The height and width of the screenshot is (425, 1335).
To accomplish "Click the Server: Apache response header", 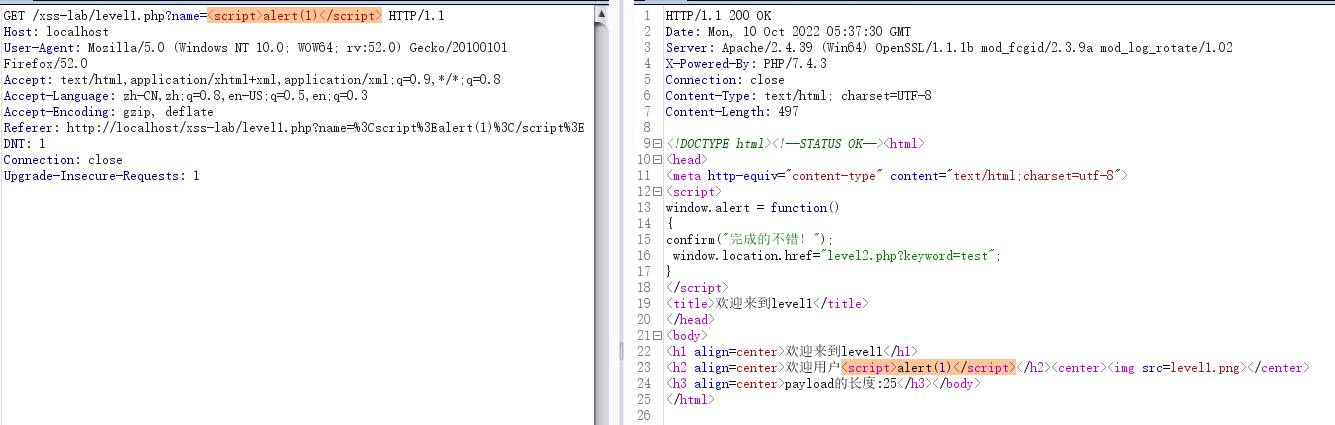I will (949, 48).
